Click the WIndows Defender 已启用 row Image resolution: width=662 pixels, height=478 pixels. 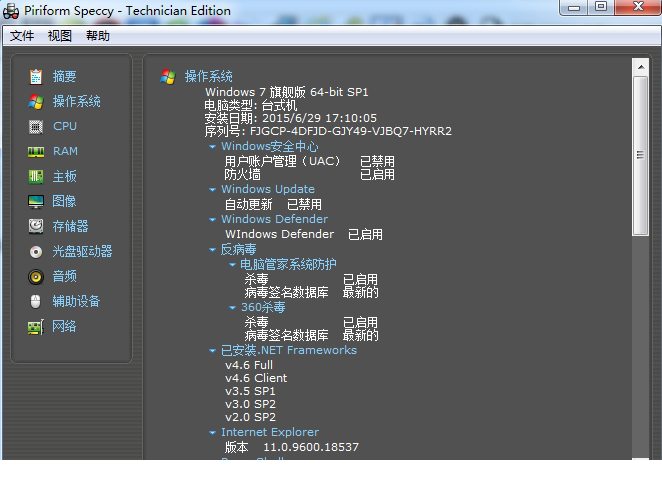pos(304,234)
